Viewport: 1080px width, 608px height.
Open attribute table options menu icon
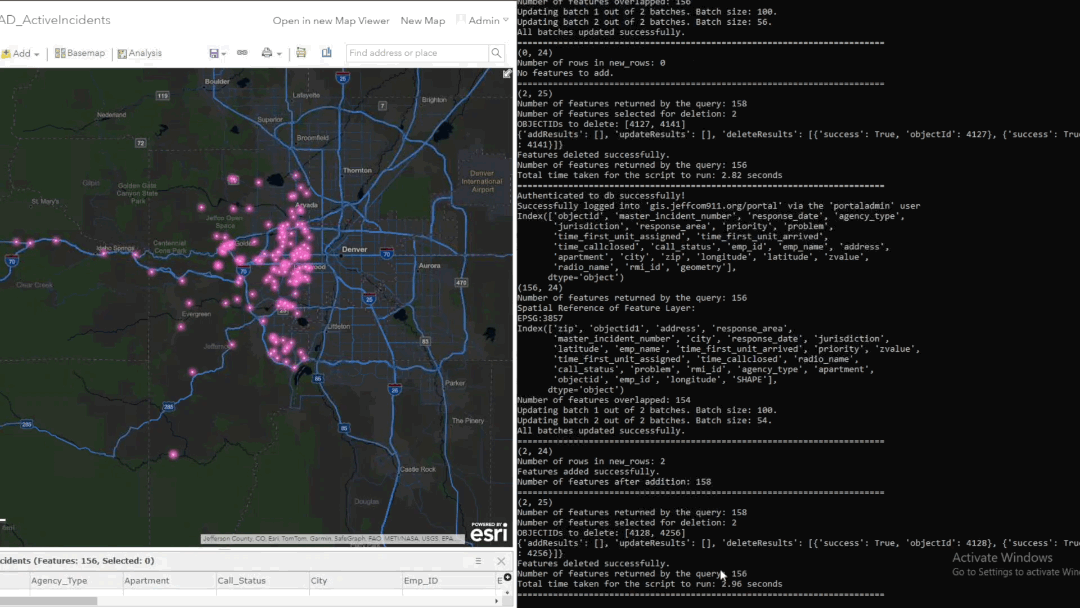tap(478, 561)
